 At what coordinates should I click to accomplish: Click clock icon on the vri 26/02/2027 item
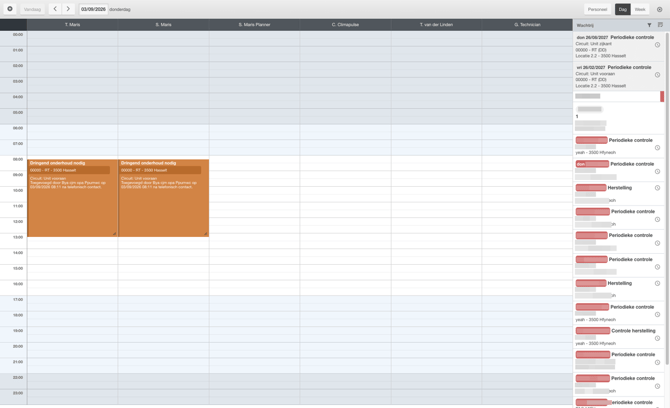pyautogui.click(x=657, y=75)
